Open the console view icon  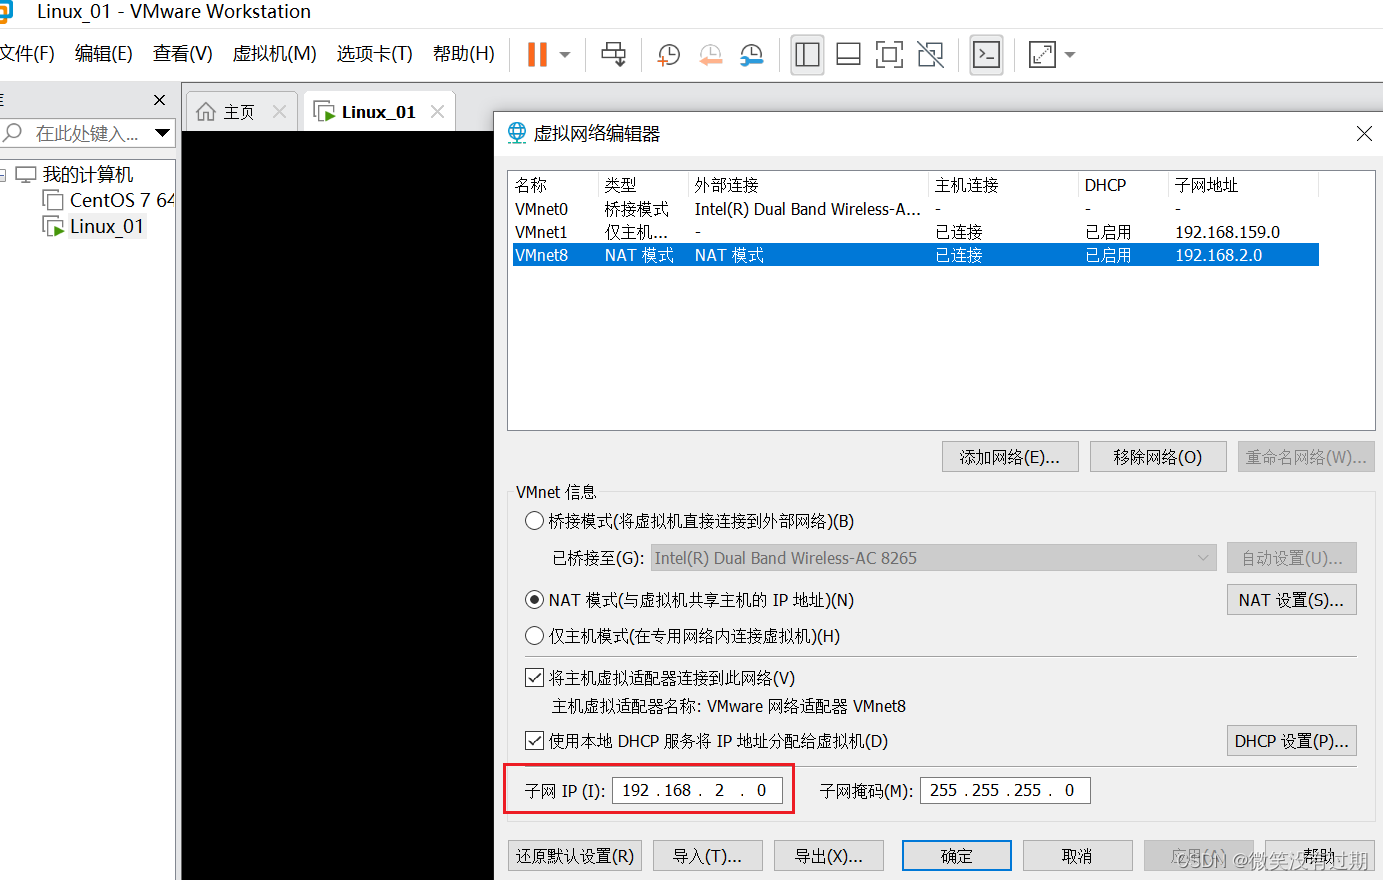pyautogui.click(x=986, y=54)
